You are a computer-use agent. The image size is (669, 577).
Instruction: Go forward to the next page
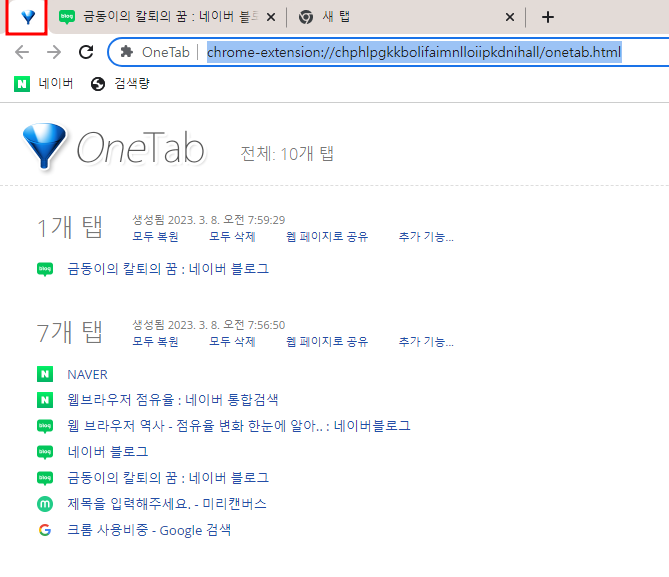(54, 52)
